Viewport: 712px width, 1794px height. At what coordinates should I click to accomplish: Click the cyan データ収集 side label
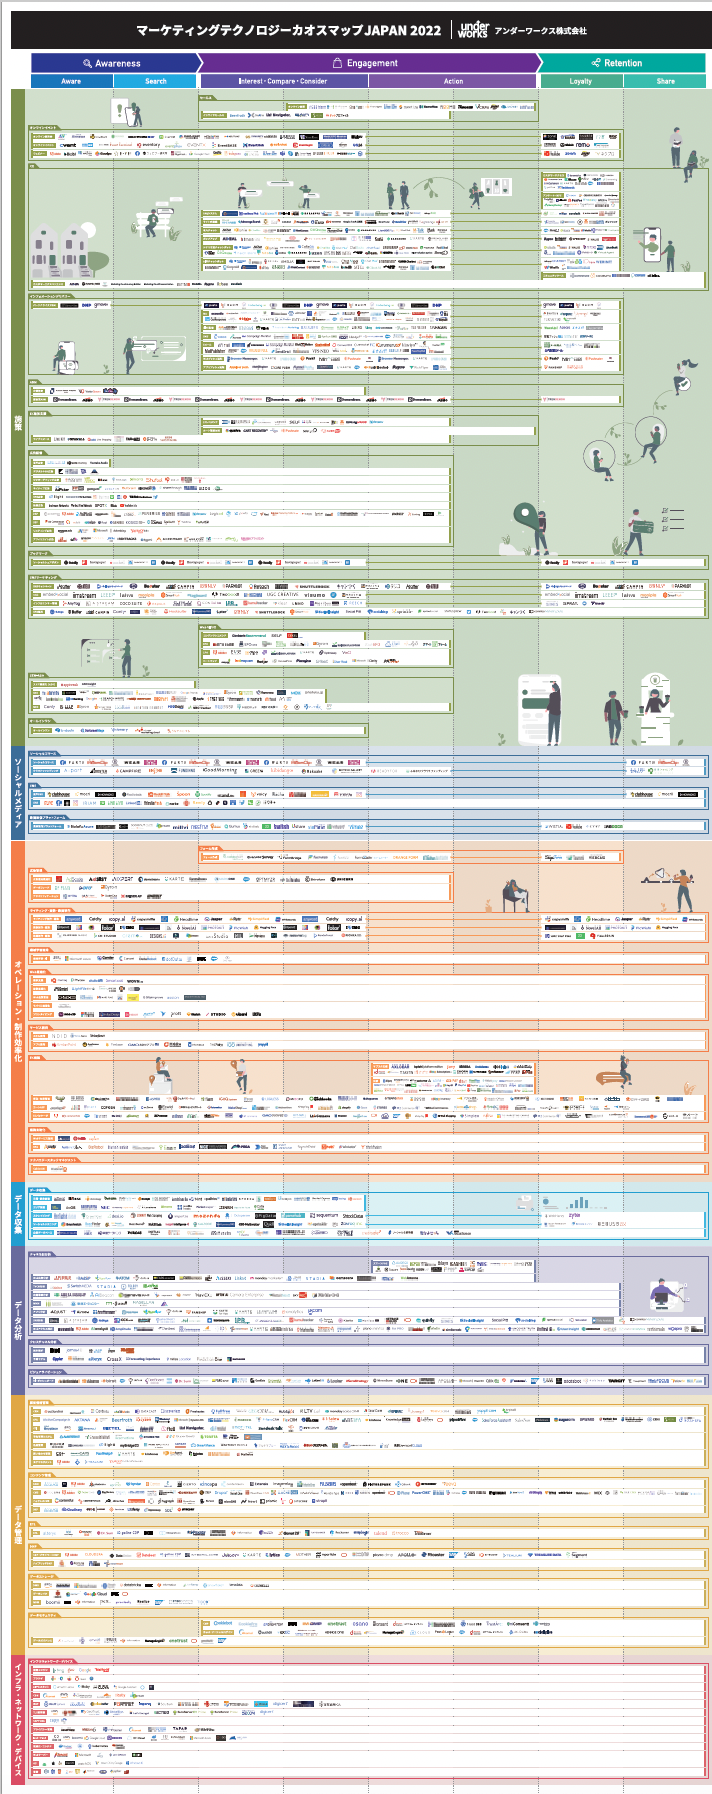pos(18,1214)
